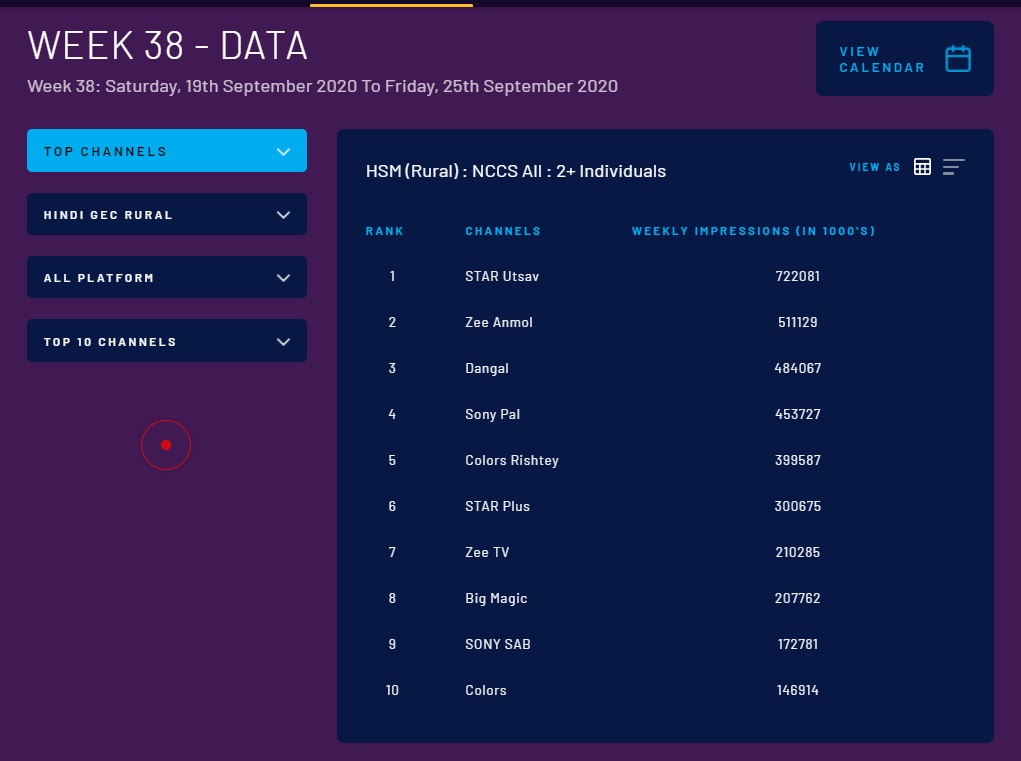Image resolution: width=1021 pixels, height=761 pixels.
Task: Click the SONY SAB channel entry
Action: point(498,644)
